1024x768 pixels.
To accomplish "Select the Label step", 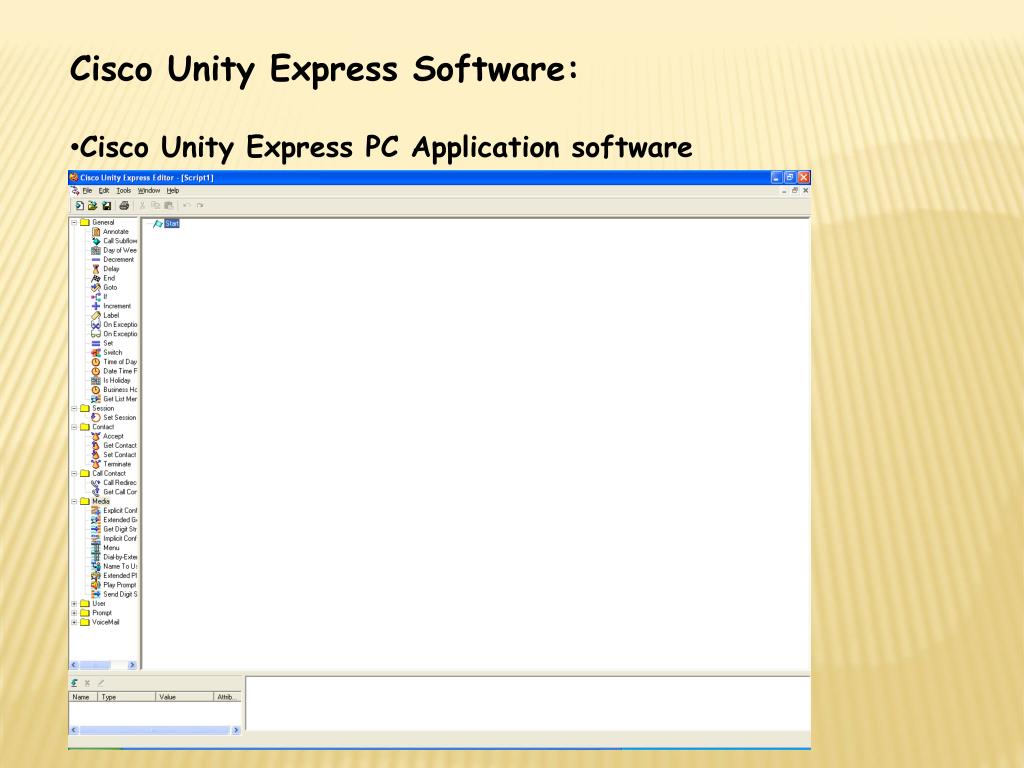I will pos(105,315).
